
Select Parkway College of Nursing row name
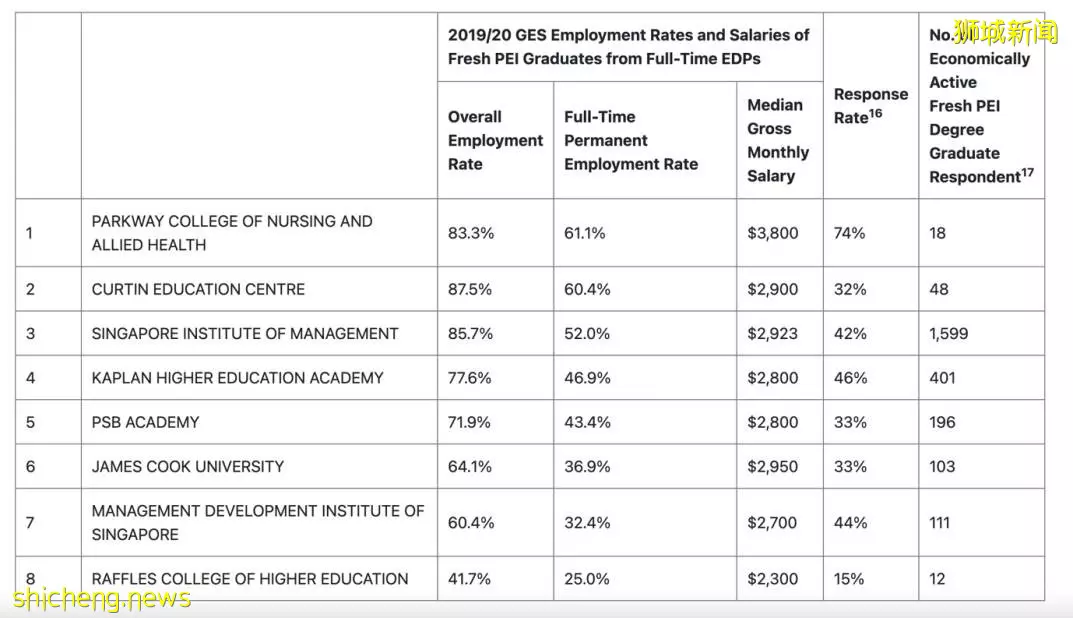(232, 233)
